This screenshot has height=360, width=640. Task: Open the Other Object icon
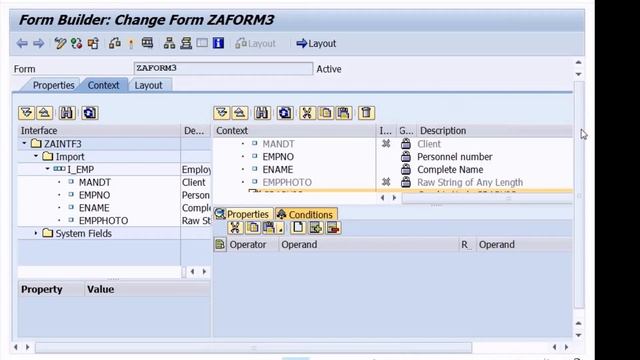coord(93,43)
